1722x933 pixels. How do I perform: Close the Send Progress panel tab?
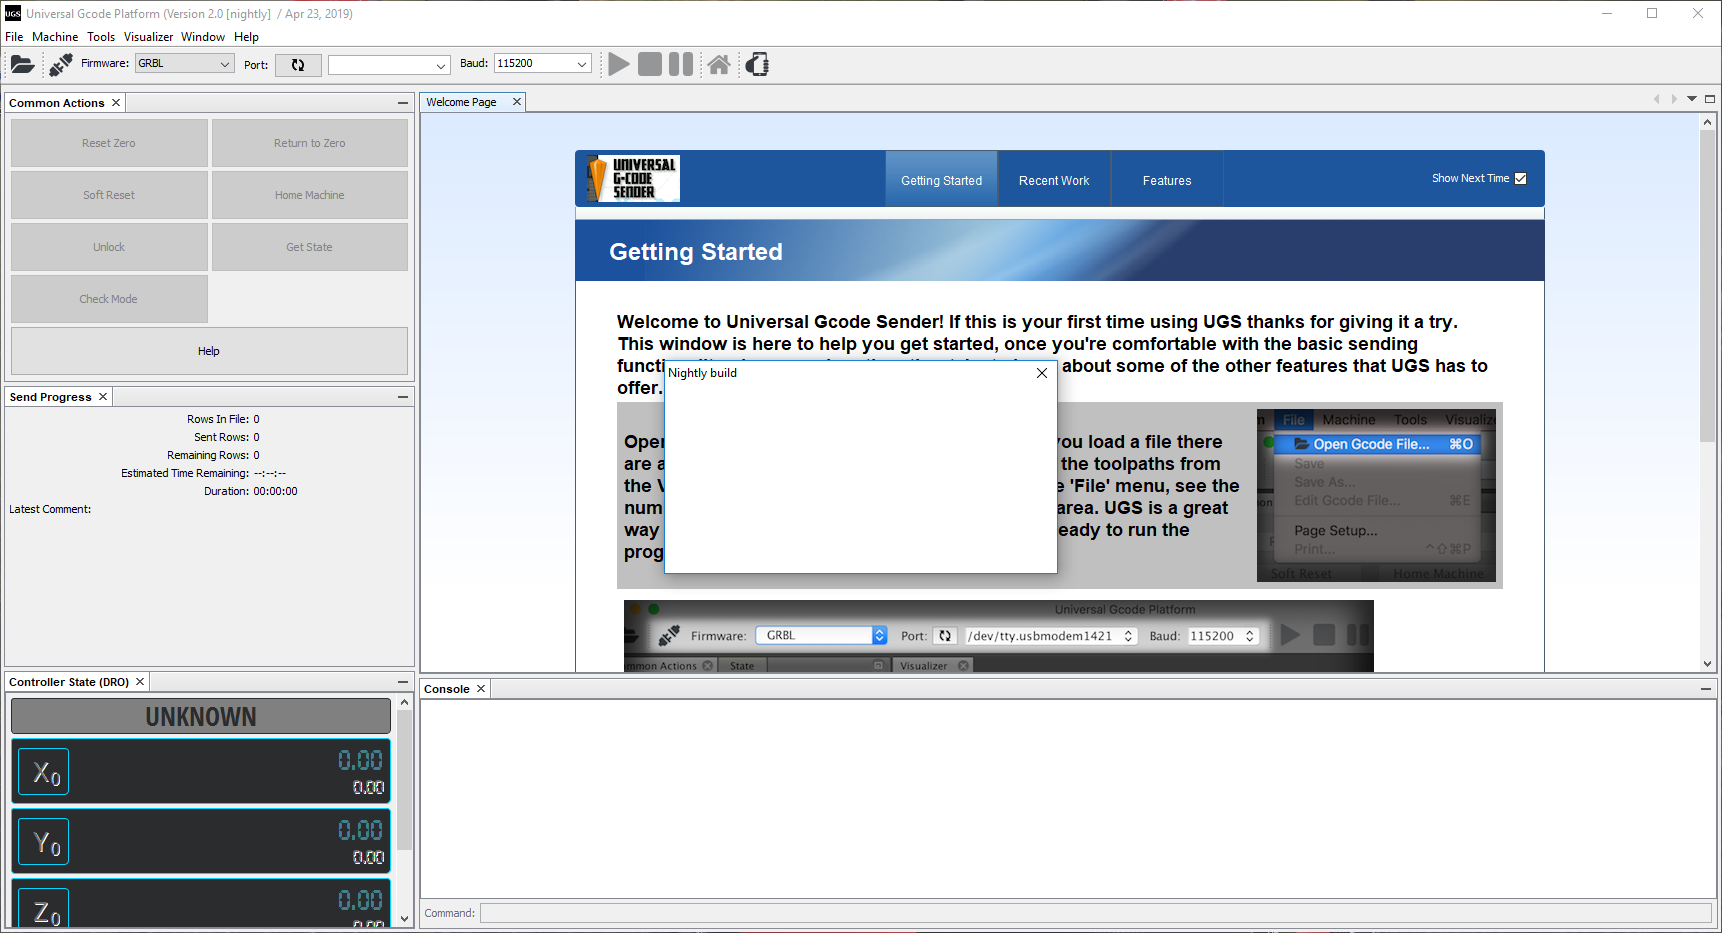103,397
